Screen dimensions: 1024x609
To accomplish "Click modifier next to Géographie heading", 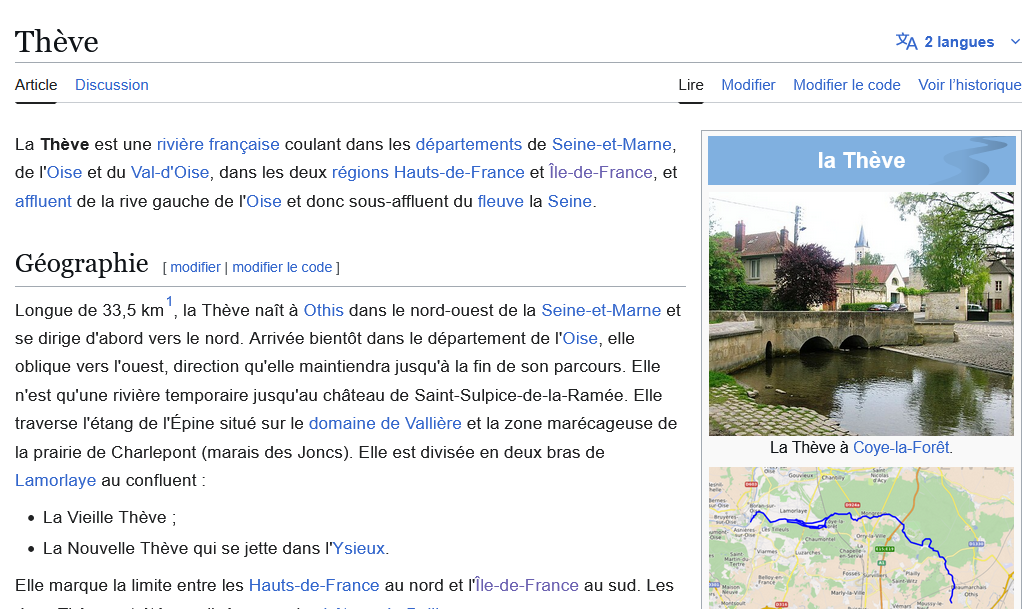I will point(195,267).
